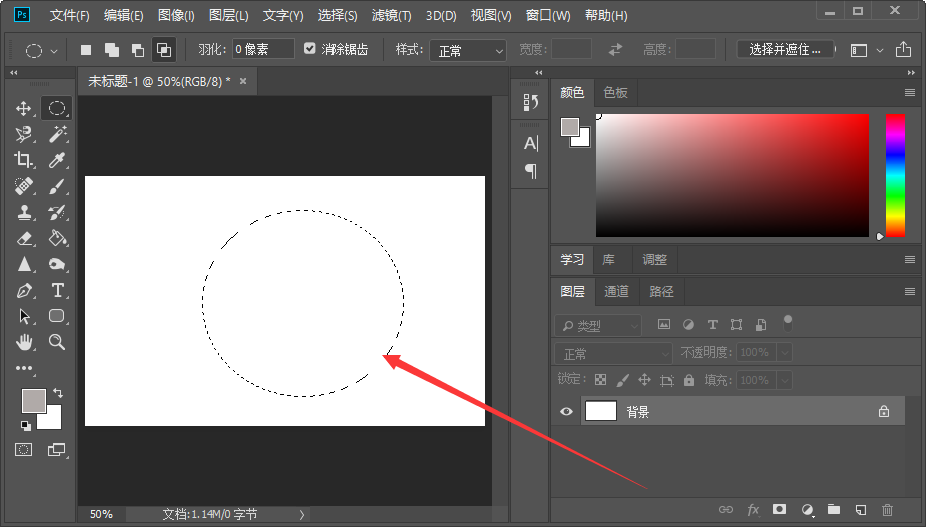Image resolution: width=926 pixels, height=527 pixels.
Task: Activate the Horizontal Type tool
Action: 58,290
